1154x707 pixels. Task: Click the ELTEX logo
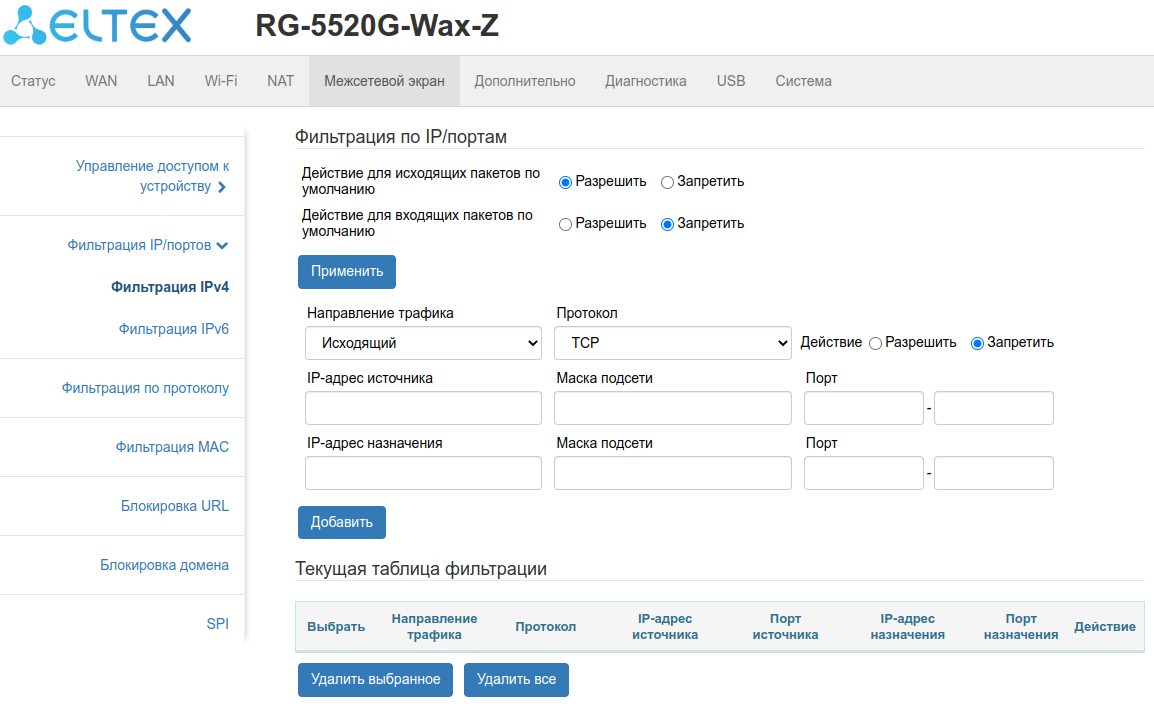[x=97, y=26]
